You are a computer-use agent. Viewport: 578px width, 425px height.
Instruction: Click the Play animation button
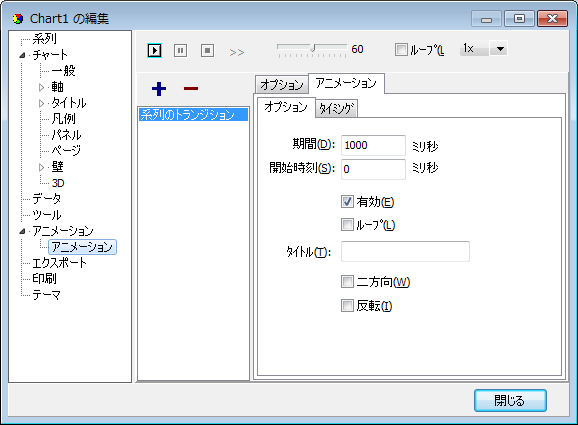154,50
